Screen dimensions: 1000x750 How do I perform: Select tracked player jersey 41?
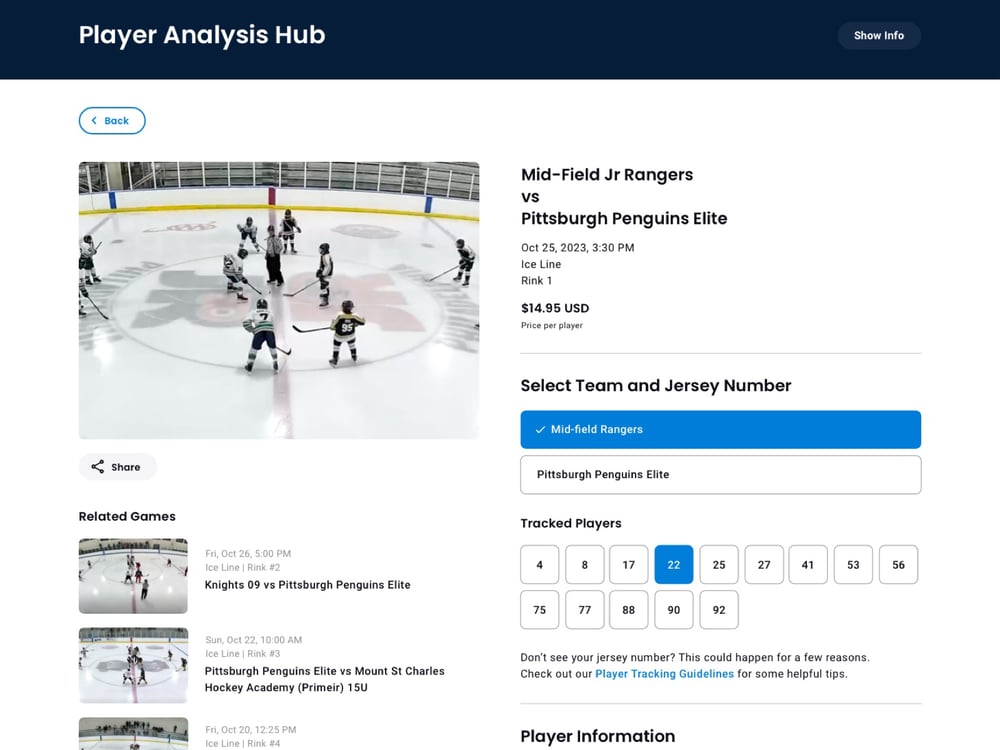808,564
